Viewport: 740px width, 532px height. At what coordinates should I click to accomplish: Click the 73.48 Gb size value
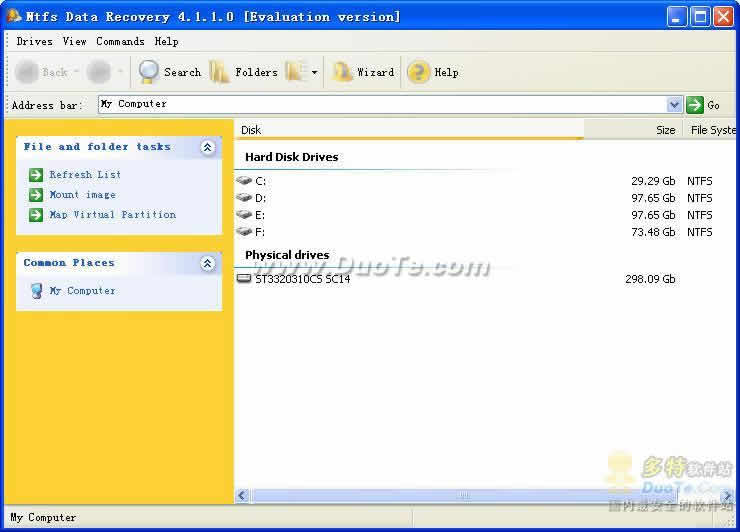click(x=653, y=232)
